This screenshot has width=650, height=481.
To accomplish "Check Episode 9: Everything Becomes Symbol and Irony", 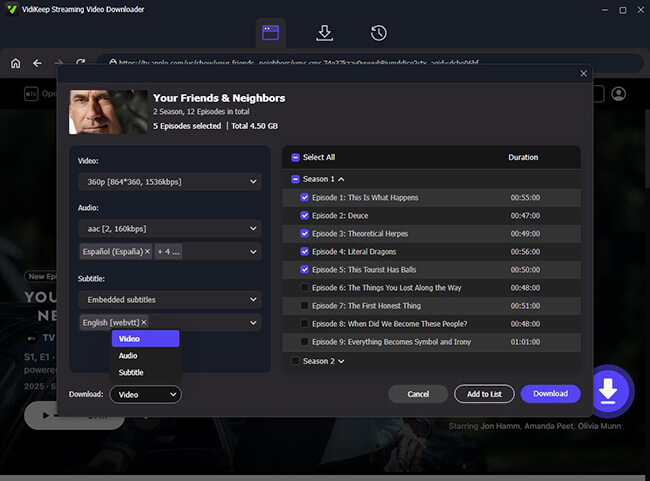I will point(304,342).
